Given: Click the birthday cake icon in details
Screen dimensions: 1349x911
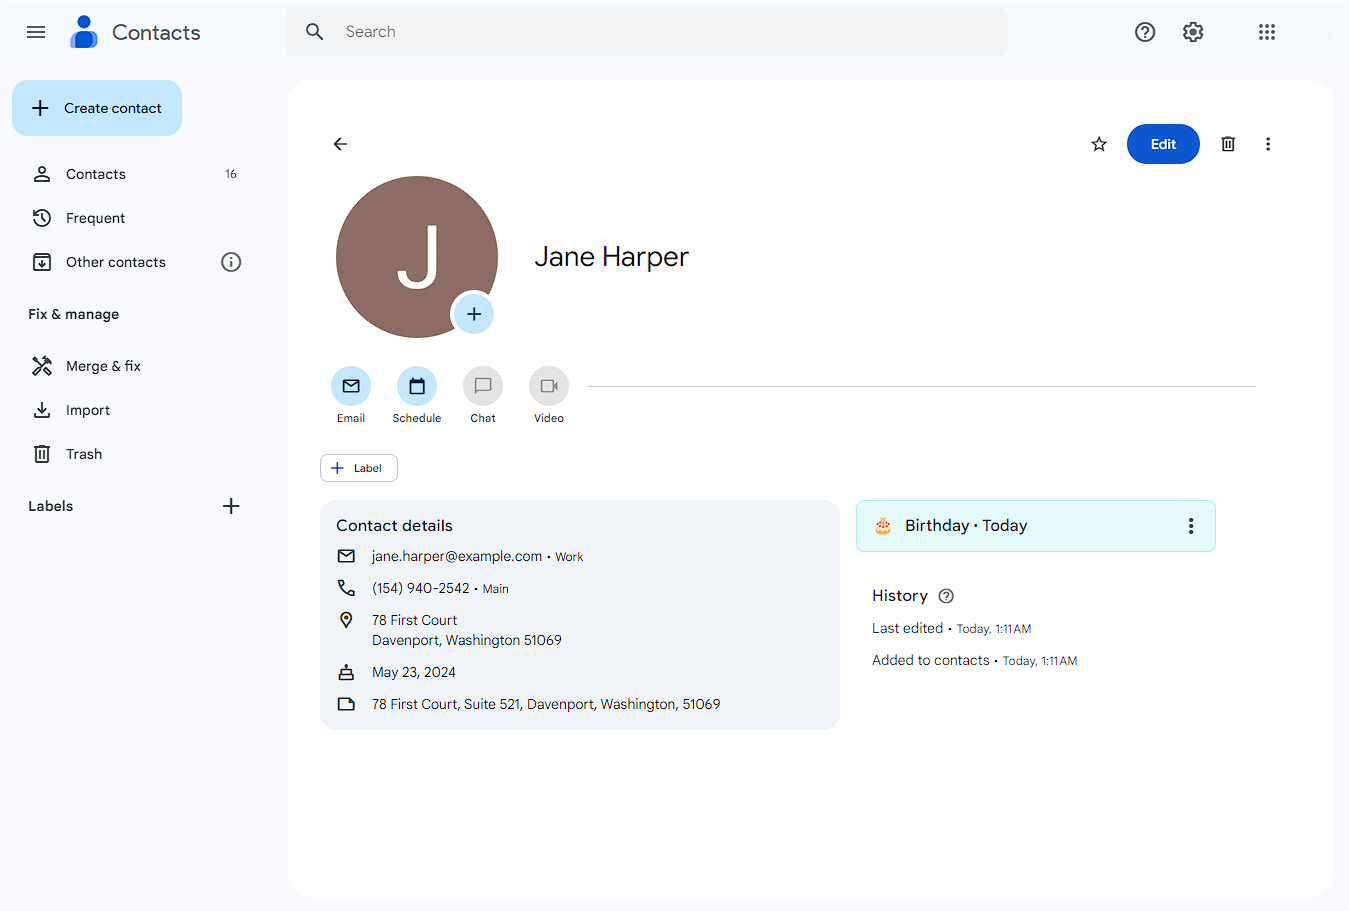Looking at the screenshot, I should [x=346, y=672].
